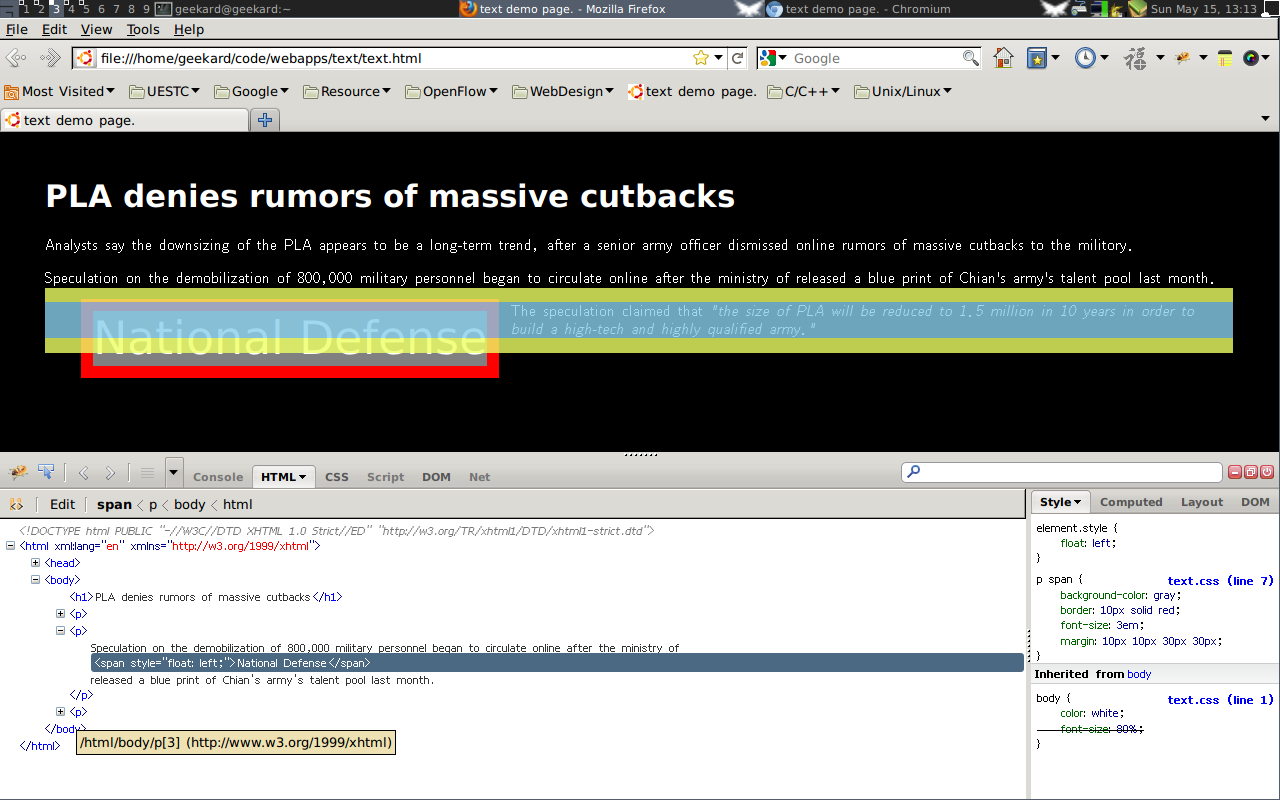Image resolution: width=1280 pixels, height=800 pixels.
Task: Click the reload page icon
Action: click(x=738, y=58)
